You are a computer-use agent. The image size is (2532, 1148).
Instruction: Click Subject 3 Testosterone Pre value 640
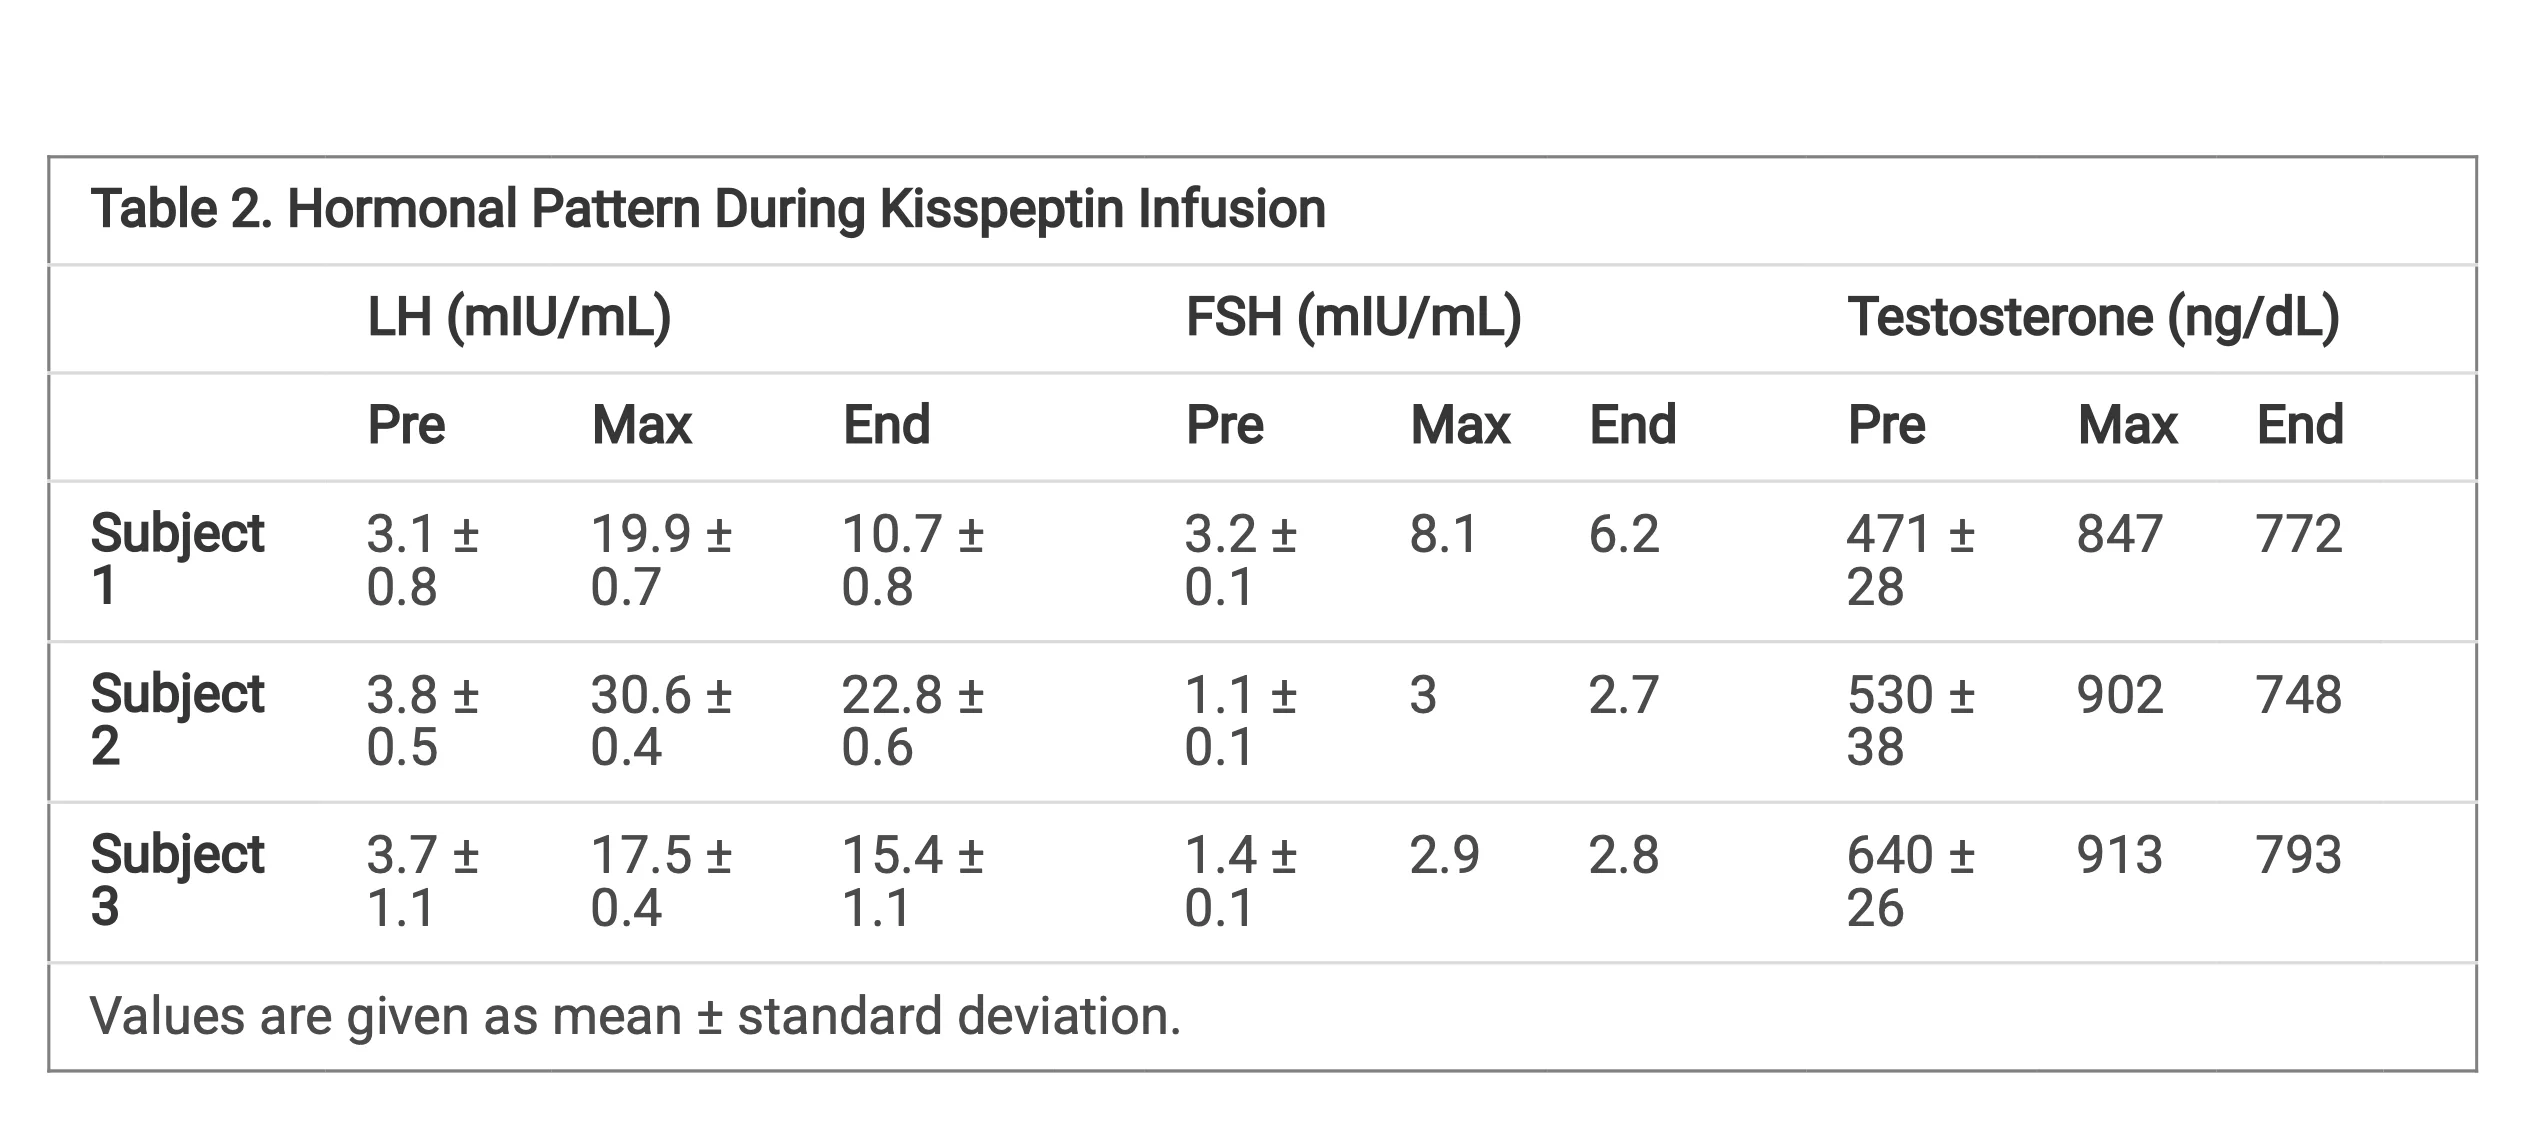[x=1909, y=881]
